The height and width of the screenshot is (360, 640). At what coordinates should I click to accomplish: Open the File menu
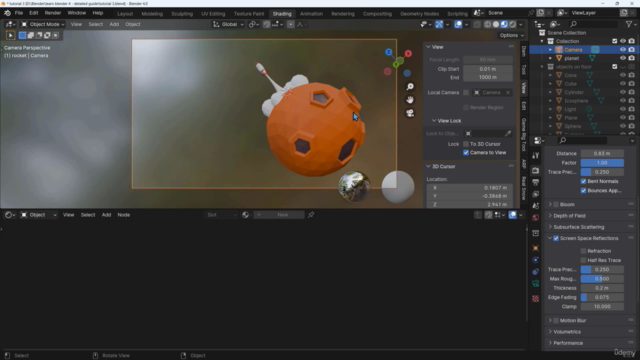point(19,13)
